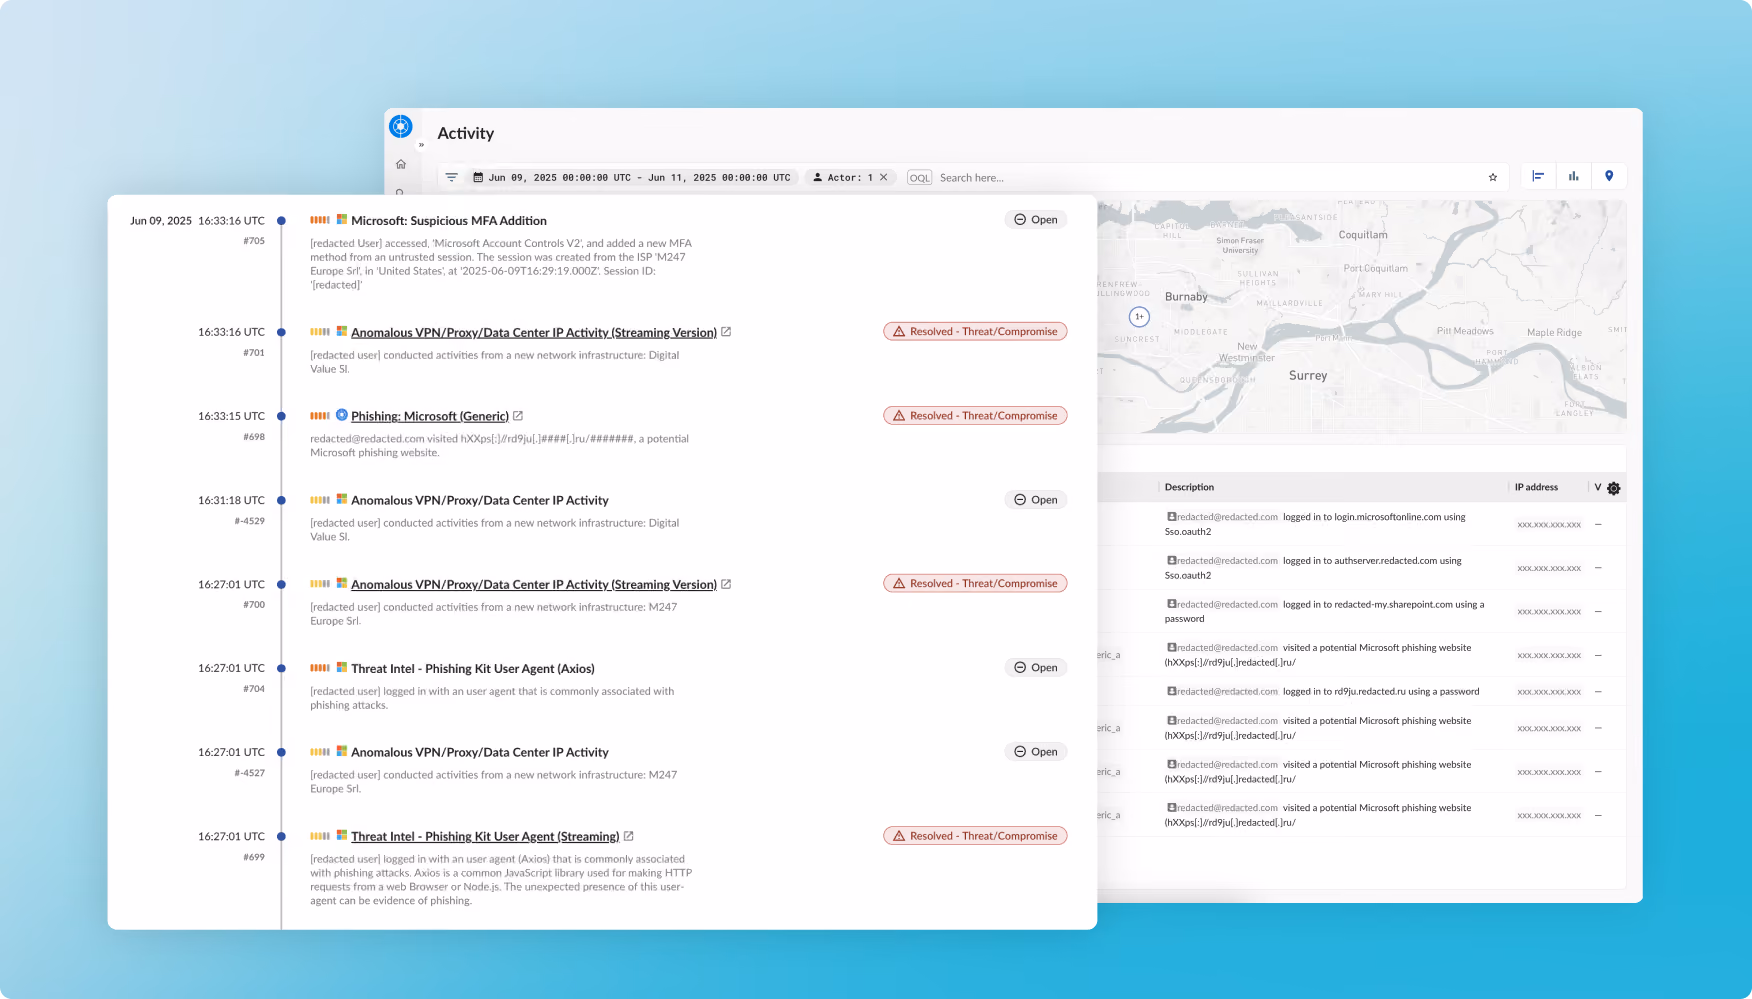The width and height of the screenshot is (1752, 999).
Task: Select the redacted-my.sharepoint.com activity row
Action: click(1362, 611)
